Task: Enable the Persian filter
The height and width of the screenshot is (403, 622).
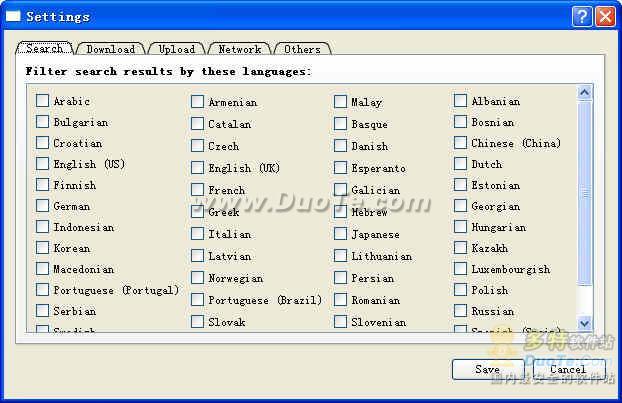Action: point(340,278)
